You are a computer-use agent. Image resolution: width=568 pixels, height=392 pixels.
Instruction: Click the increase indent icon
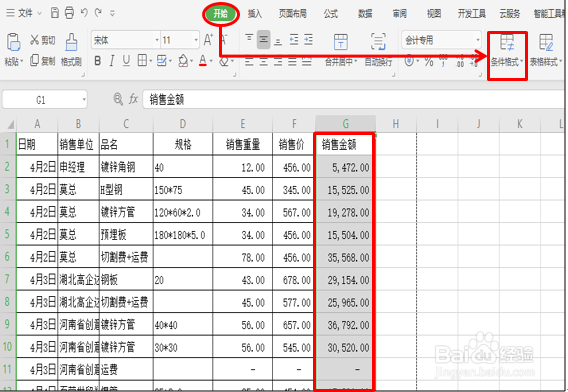[309, 40]
